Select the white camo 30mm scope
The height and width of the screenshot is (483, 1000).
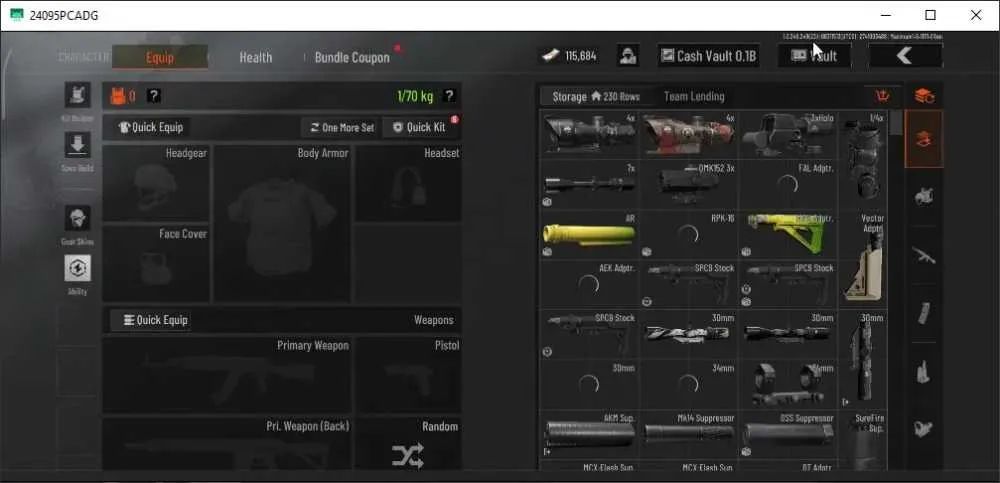pos(689,334)
